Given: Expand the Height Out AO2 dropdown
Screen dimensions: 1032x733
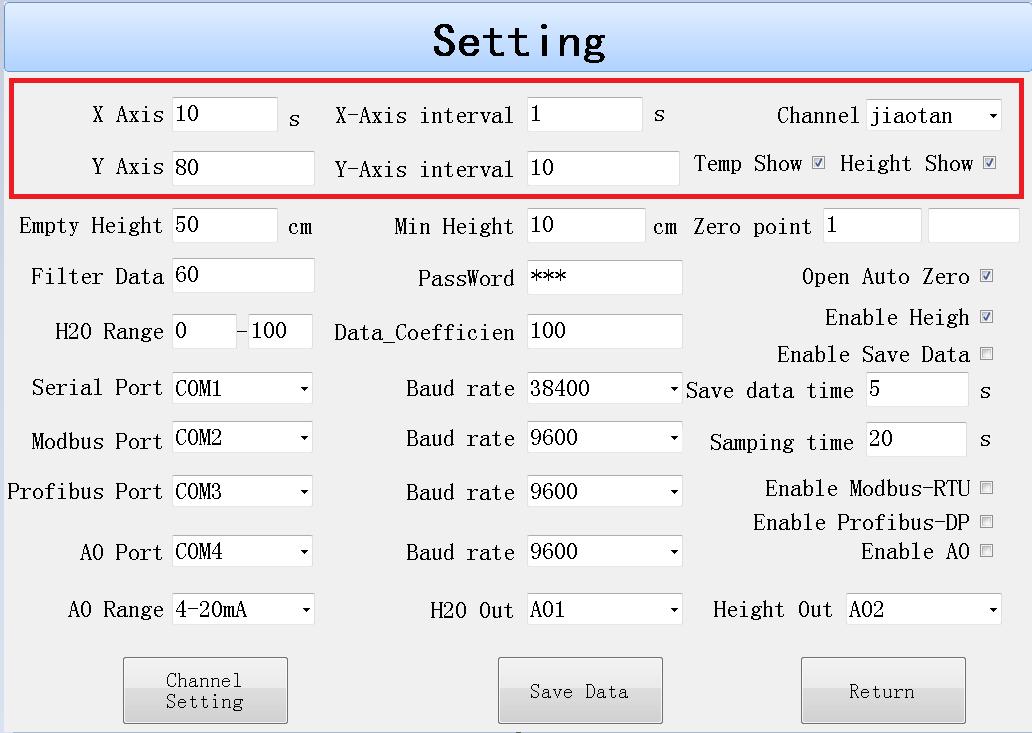Looking at the screenshot, I should click(x=923, y=609).
